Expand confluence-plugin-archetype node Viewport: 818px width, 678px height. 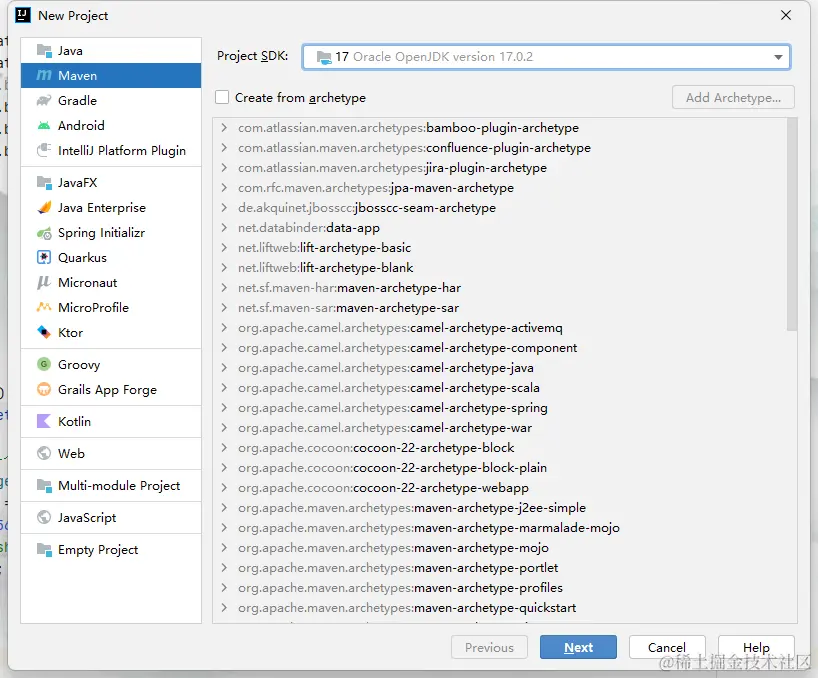(224, 148)
